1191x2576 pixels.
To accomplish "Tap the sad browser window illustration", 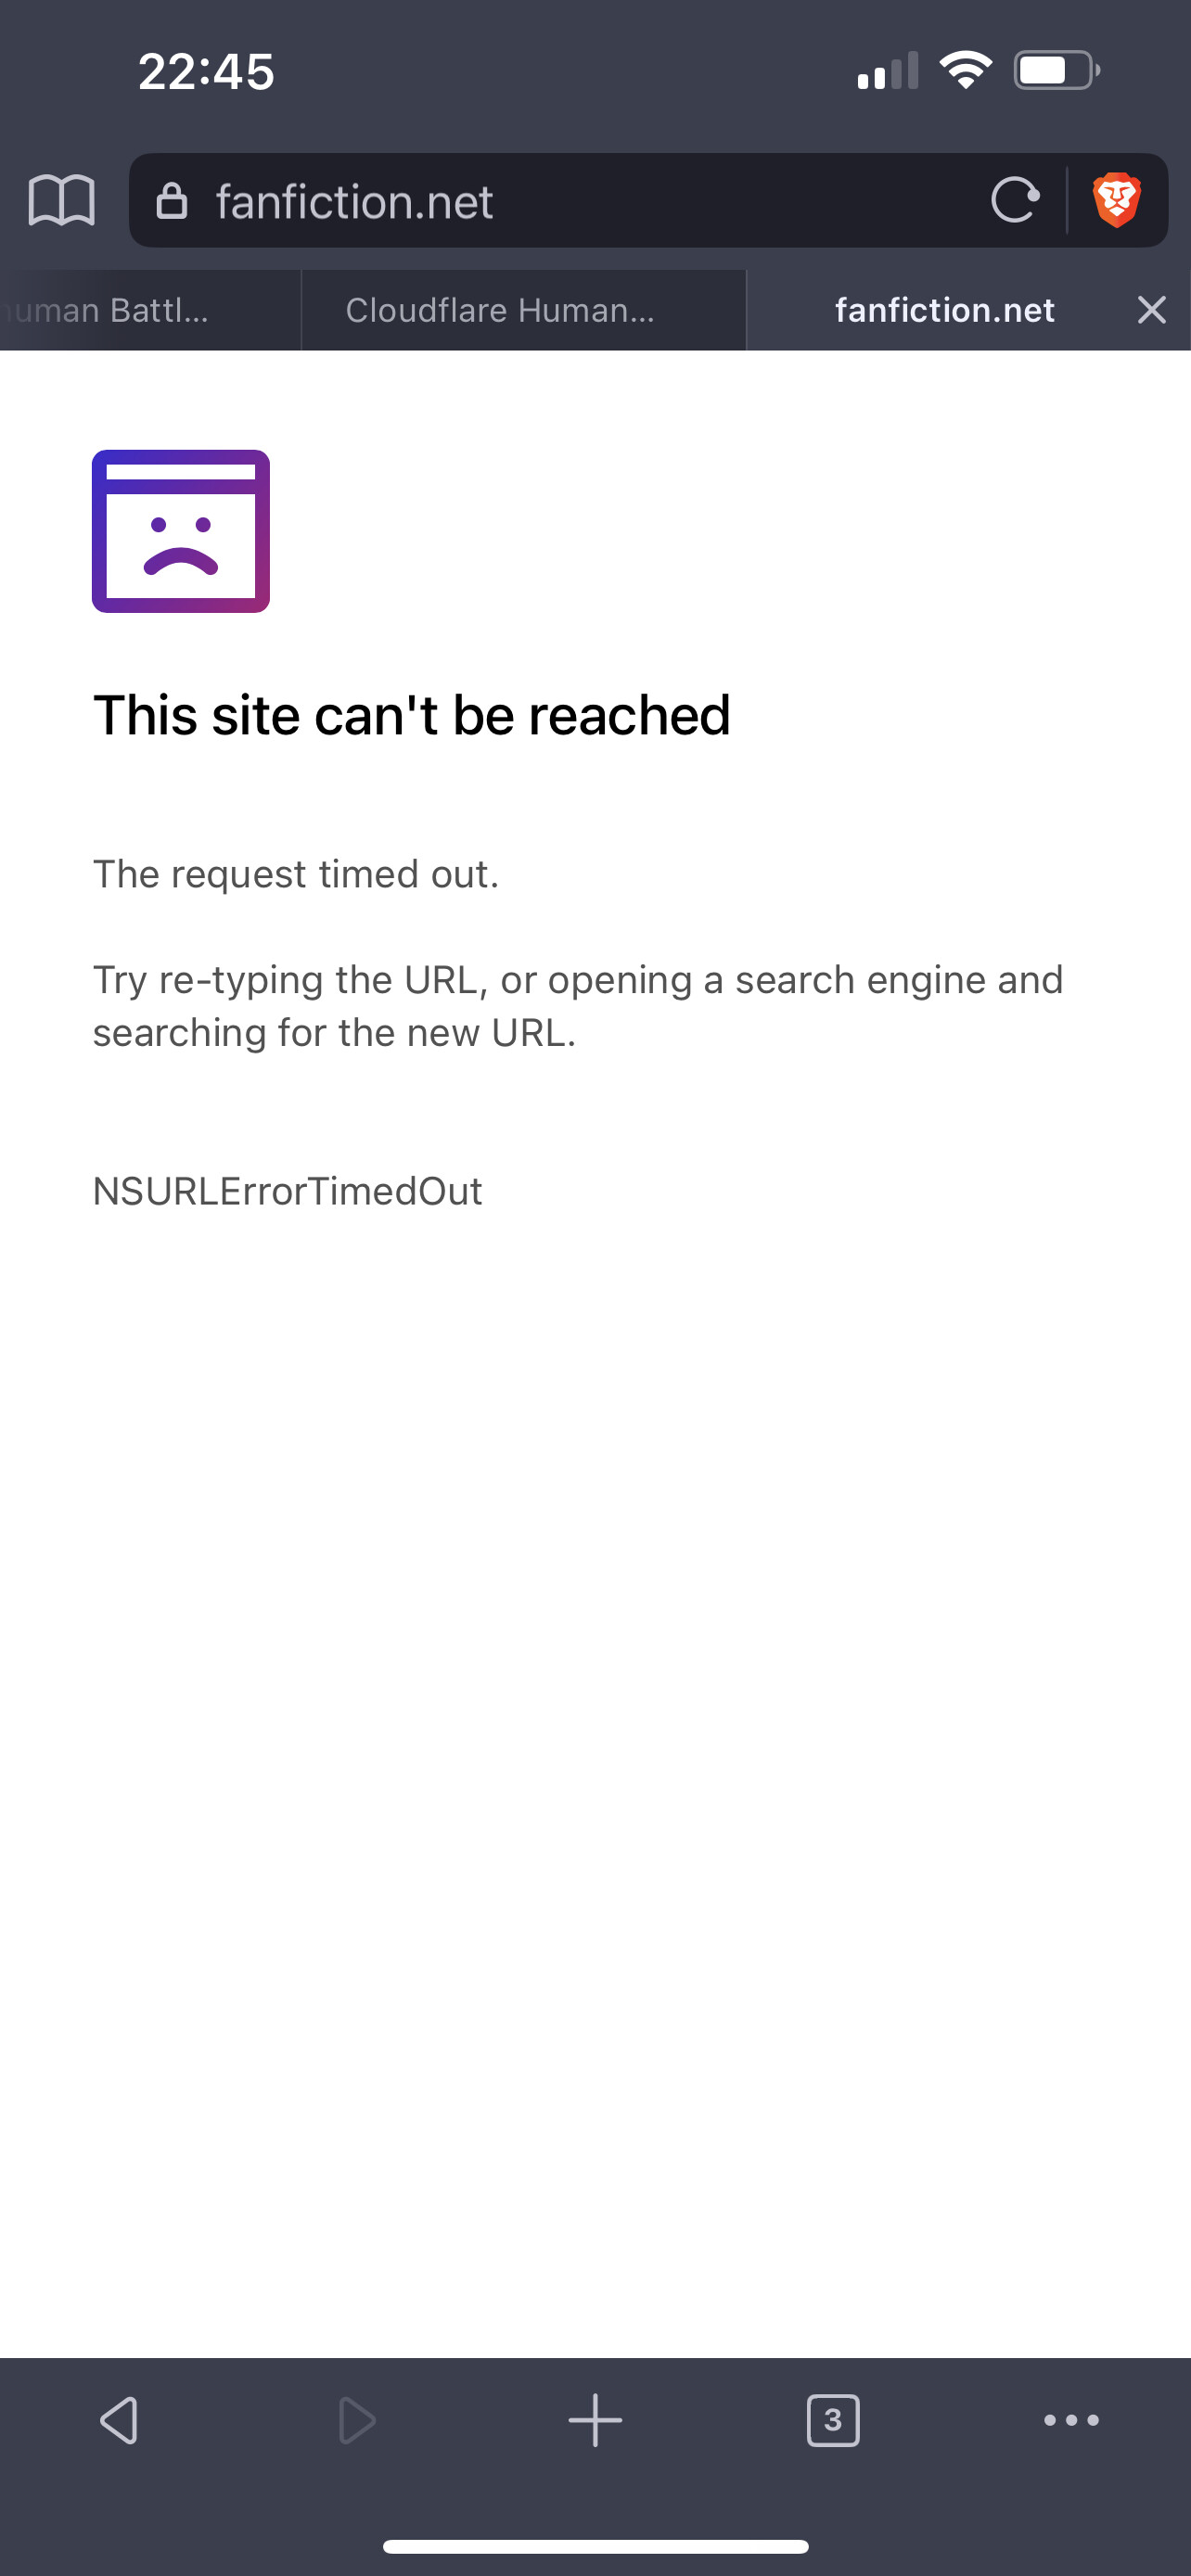I will click(181, 531).
